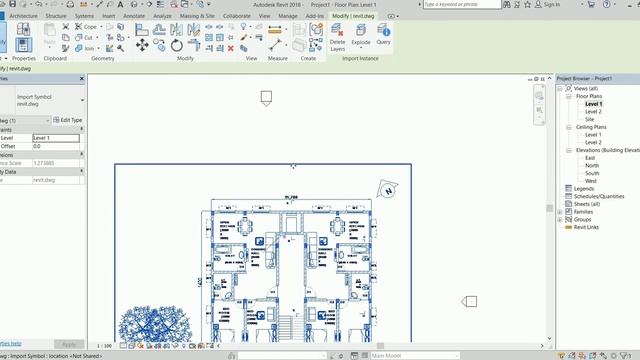This screenshot has width=640, height=360.
Task: Click the Hide in View lightbulb icon
Action: coord(243,27)
